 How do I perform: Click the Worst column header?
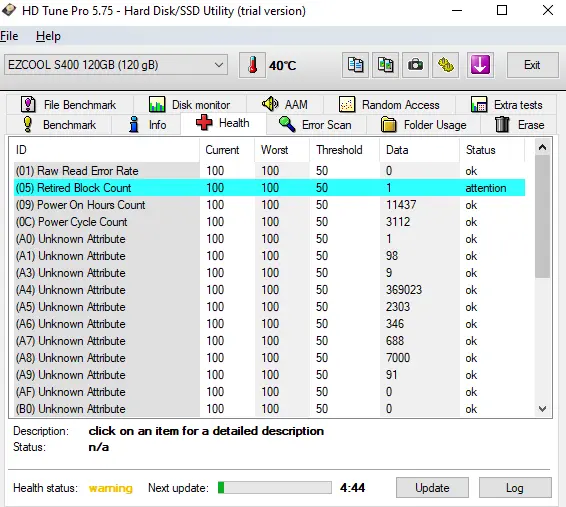tap(282, 150)
